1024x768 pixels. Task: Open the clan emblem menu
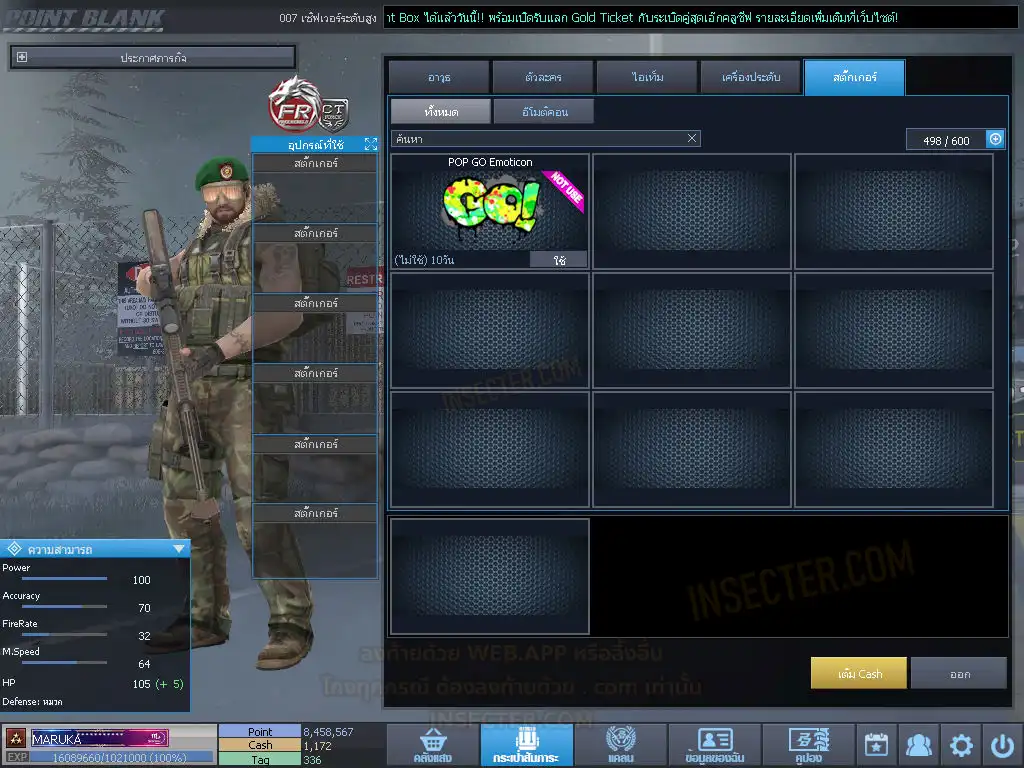click(x=620, y=745)
